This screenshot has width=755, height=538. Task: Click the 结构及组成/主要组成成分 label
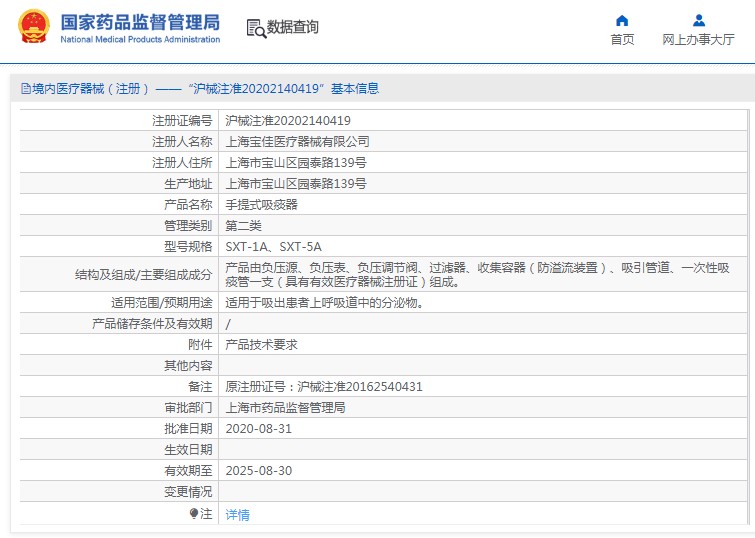[x=143, y=275]
